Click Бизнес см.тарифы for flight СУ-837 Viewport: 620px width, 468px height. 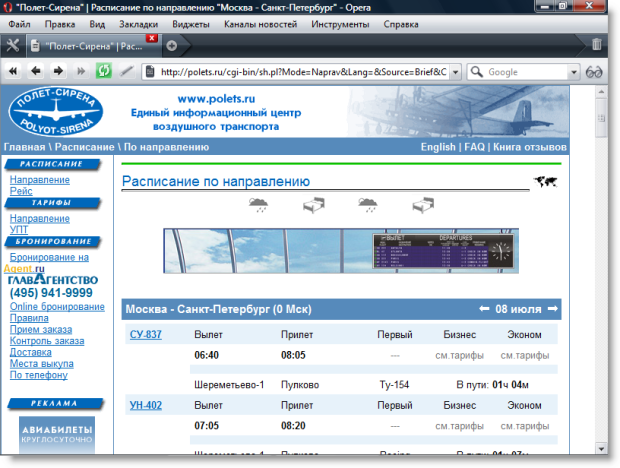click(x=459, y=355)
